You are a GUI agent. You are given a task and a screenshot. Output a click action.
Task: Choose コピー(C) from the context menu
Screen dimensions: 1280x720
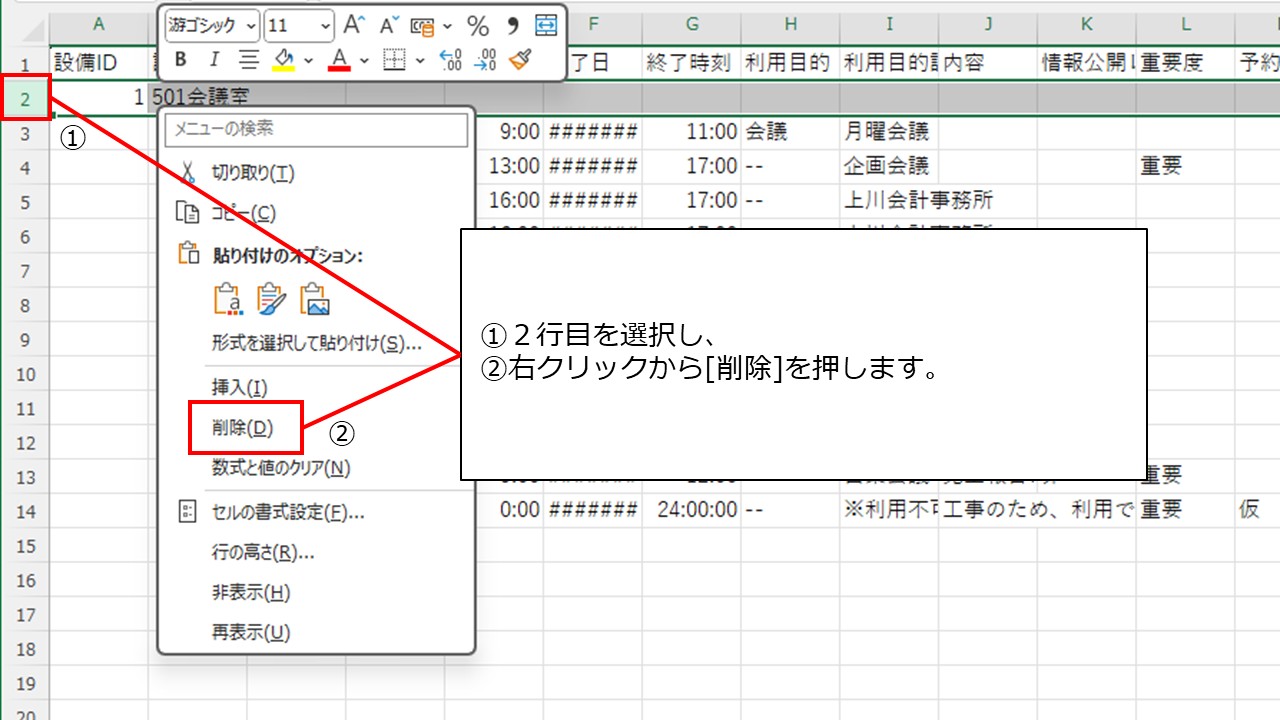click(x=316, y=213)
